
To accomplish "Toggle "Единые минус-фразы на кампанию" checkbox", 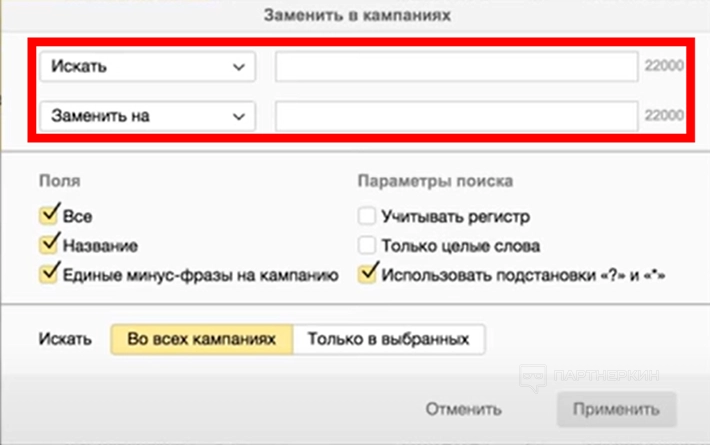I will tap(48, 273).
